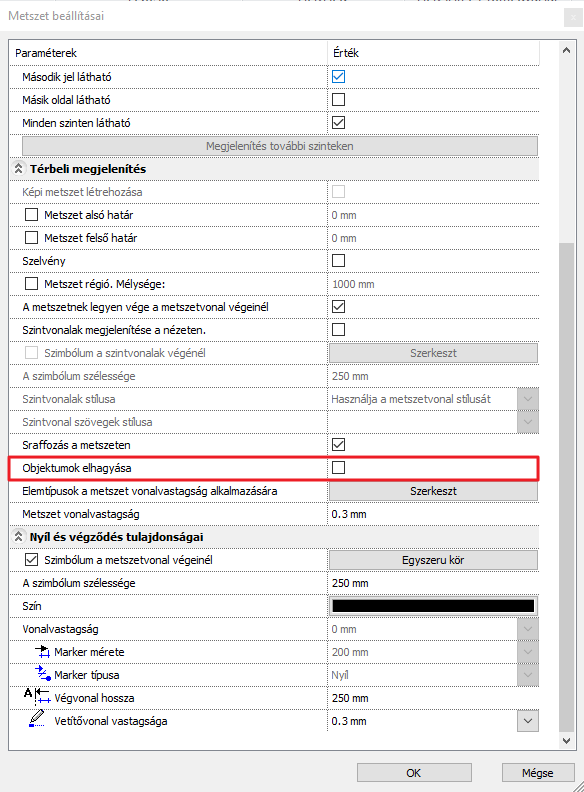Click the vertical scrollbar thumb

tap(566, 487)
